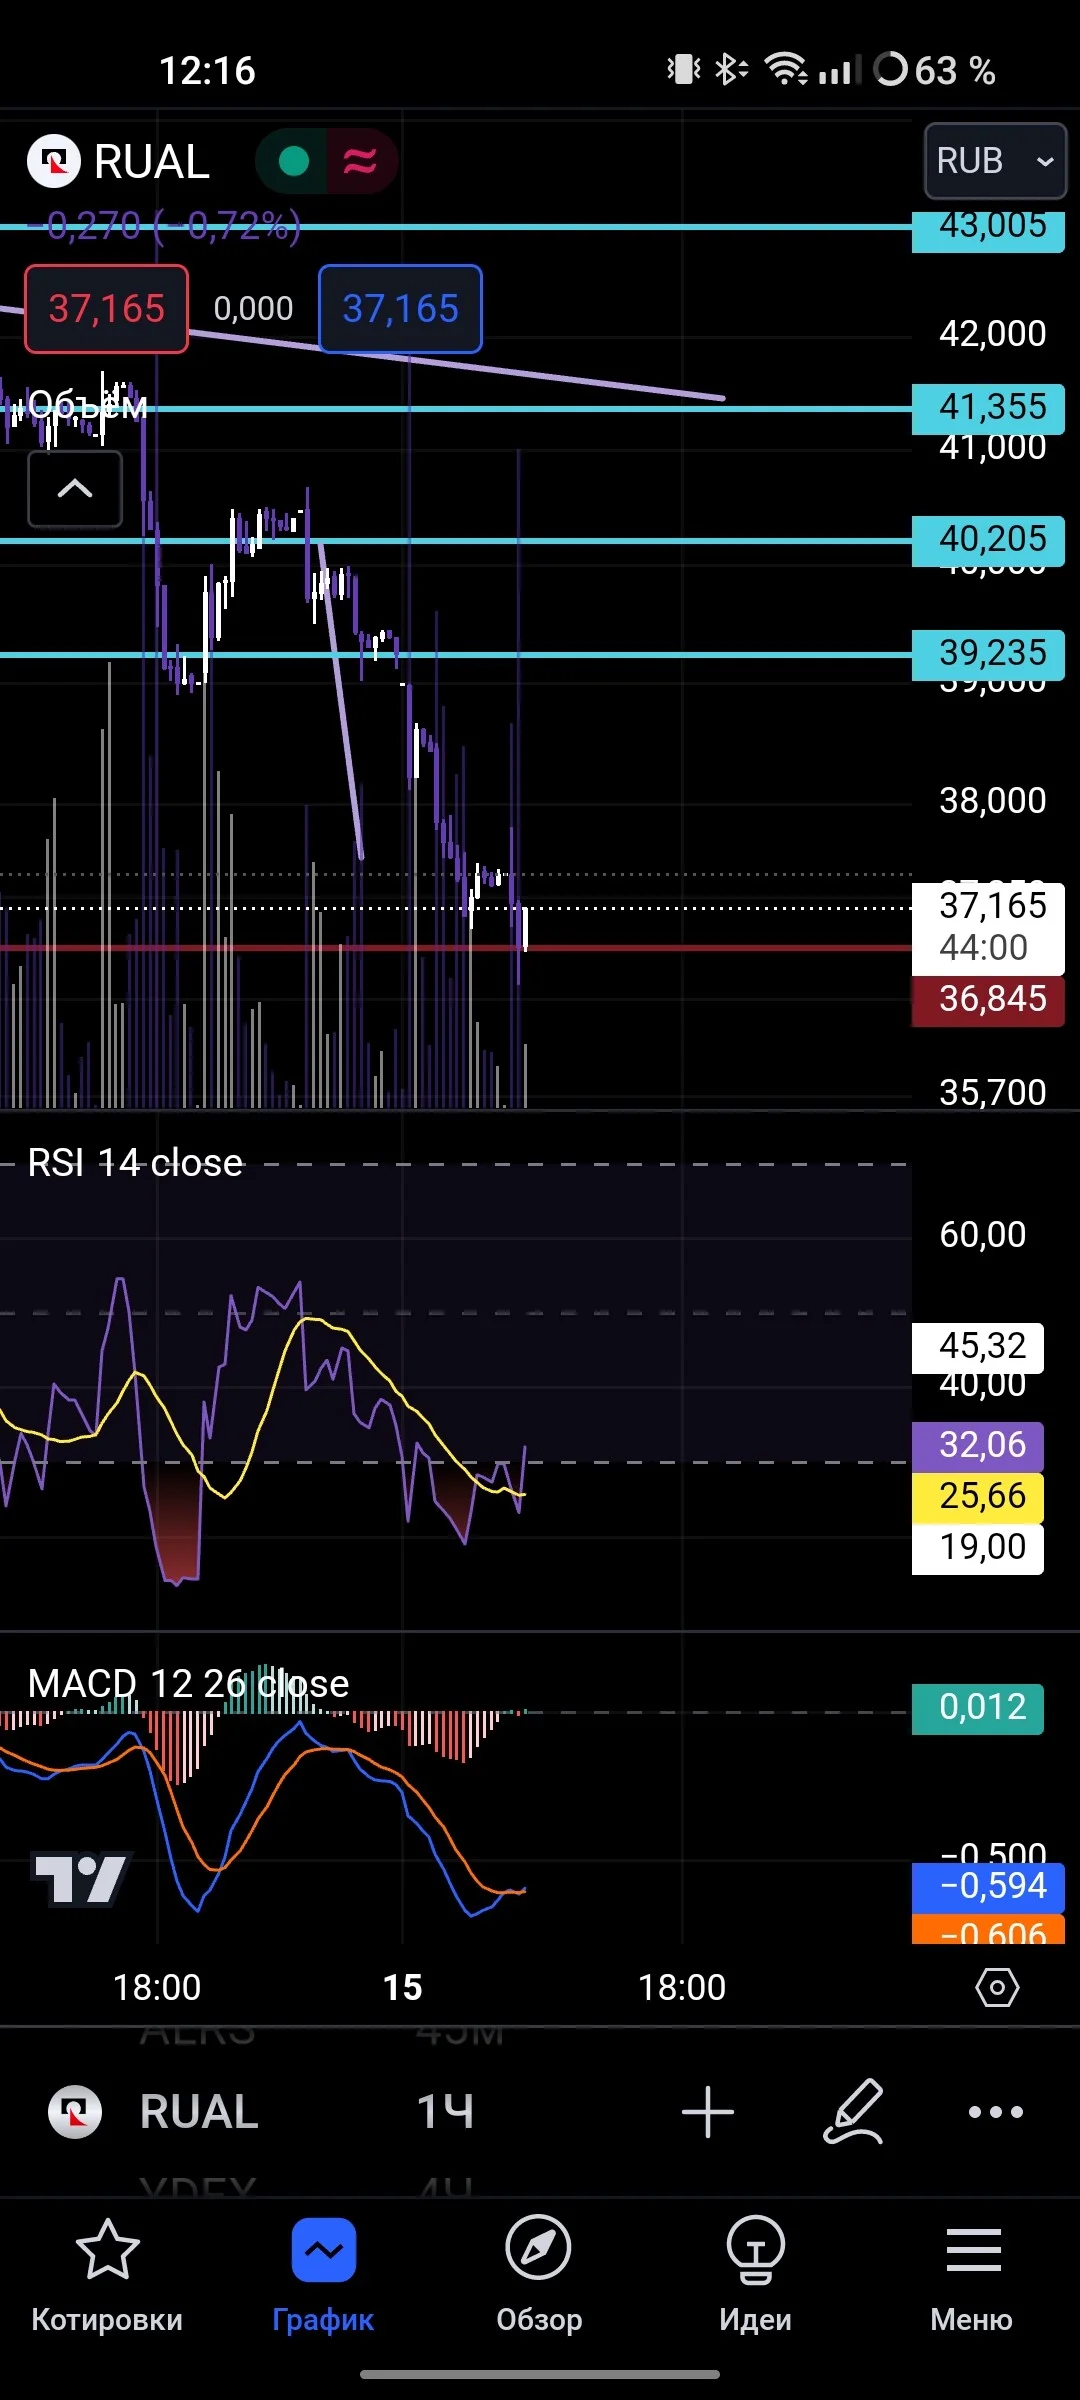Open the RUB currency dropdown
This screenshot has width=1080, height=2400.
pyautogui.click(x=995, y=161)
